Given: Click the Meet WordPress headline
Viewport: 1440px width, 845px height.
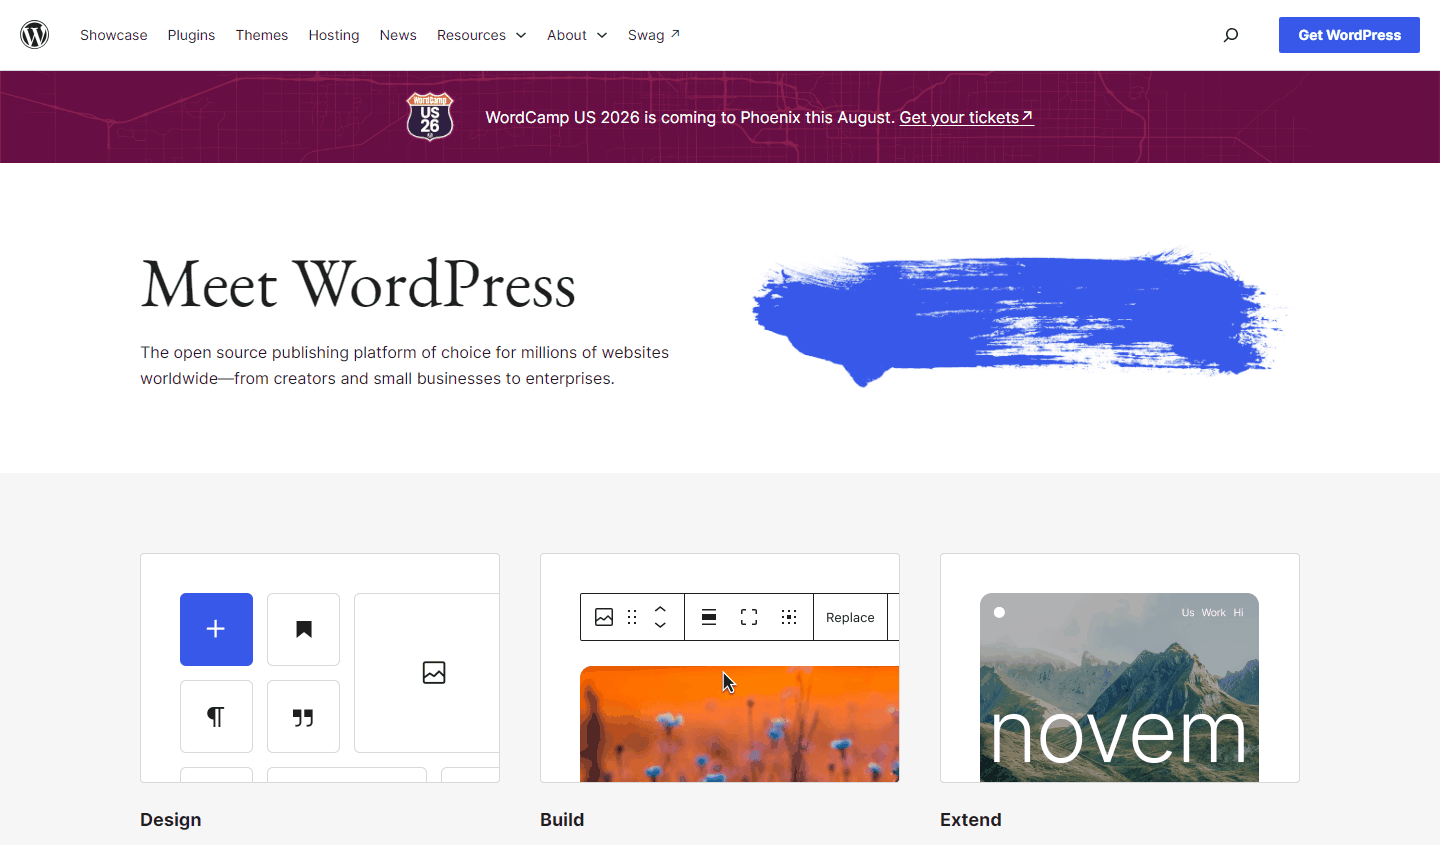Looking at the screenshot, I should tap(358, 286).
